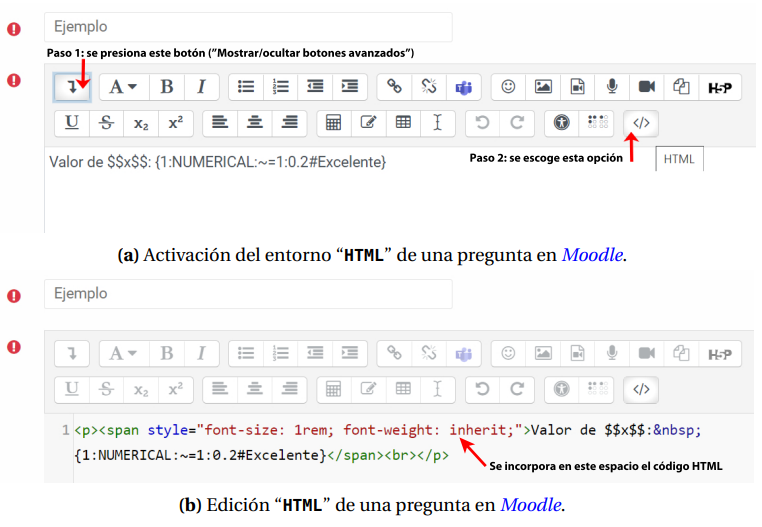Screen dimensions: 762x527
Task: Click the first 'Ejemplo' name input field
Action: (248, 27)
